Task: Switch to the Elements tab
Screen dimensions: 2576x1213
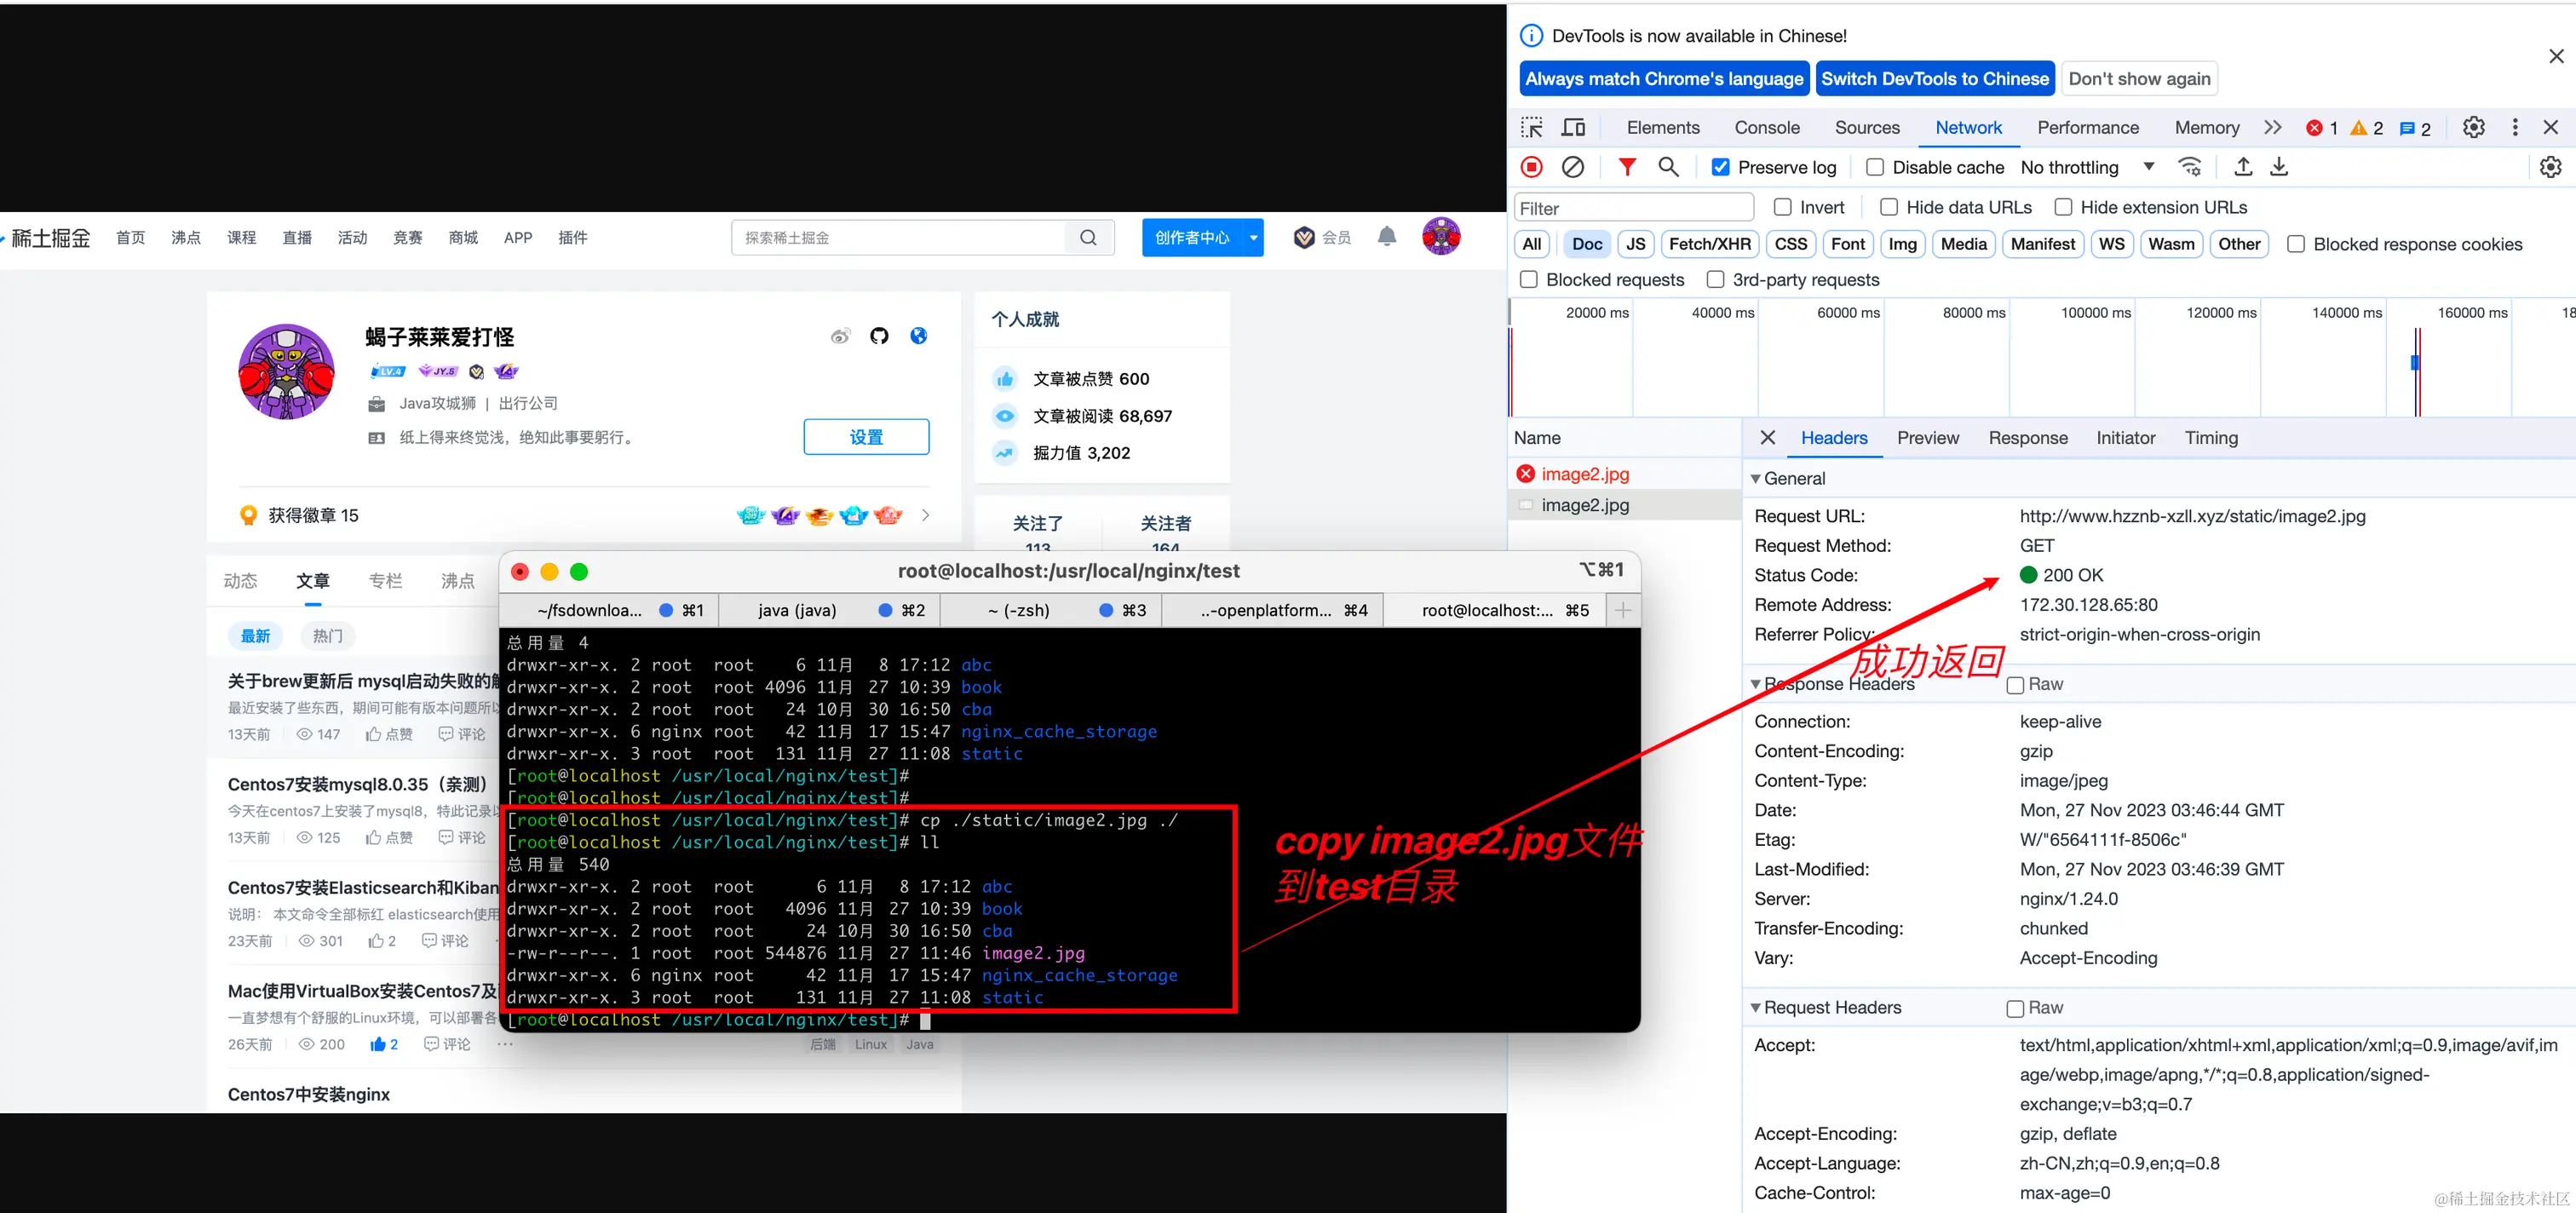Action: pos(1662,127)
